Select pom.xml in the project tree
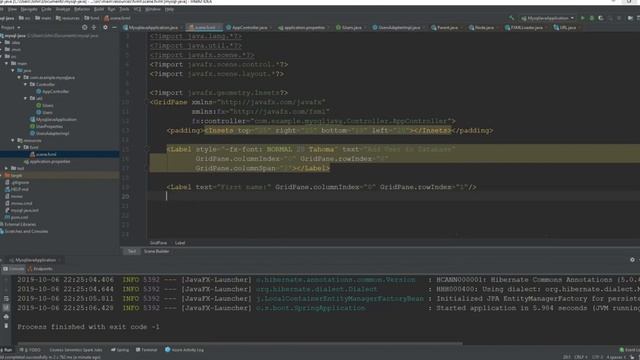The image size is (640, 360). [16, 217]
